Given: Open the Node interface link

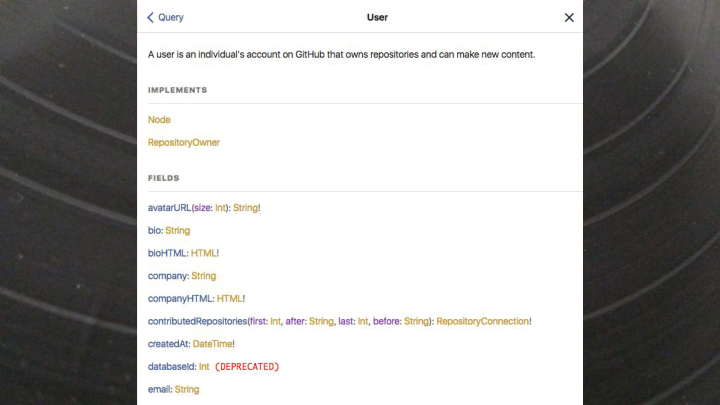Looking at the screenshot, I should 159,120.
